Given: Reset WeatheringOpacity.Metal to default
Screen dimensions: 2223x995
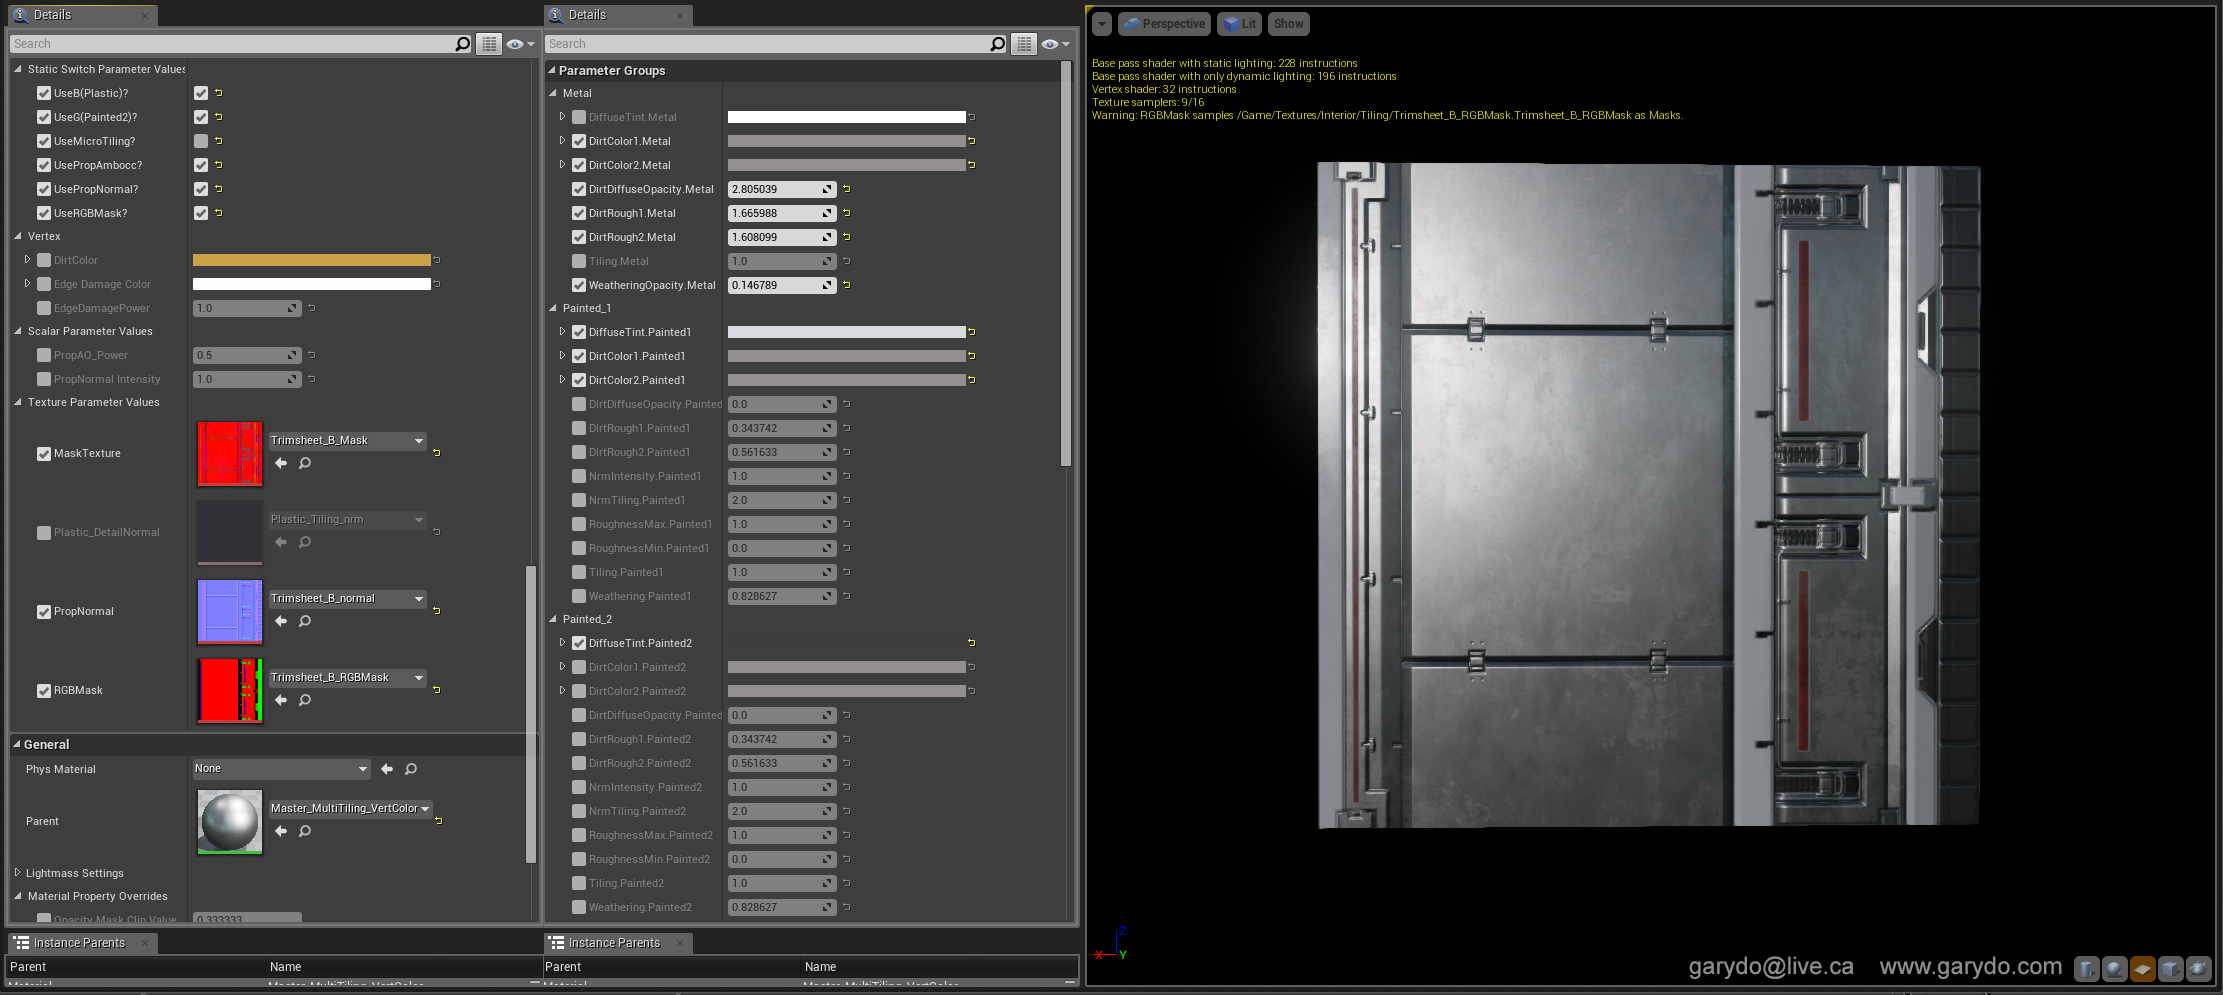Looking at the screenshot, I should pyautogui.click(x=847, y=285).
